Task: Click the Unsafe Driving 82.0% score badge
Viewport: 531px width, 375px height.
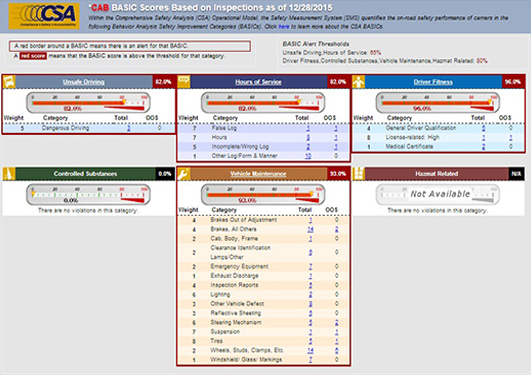Action: (x=164, y=82)
